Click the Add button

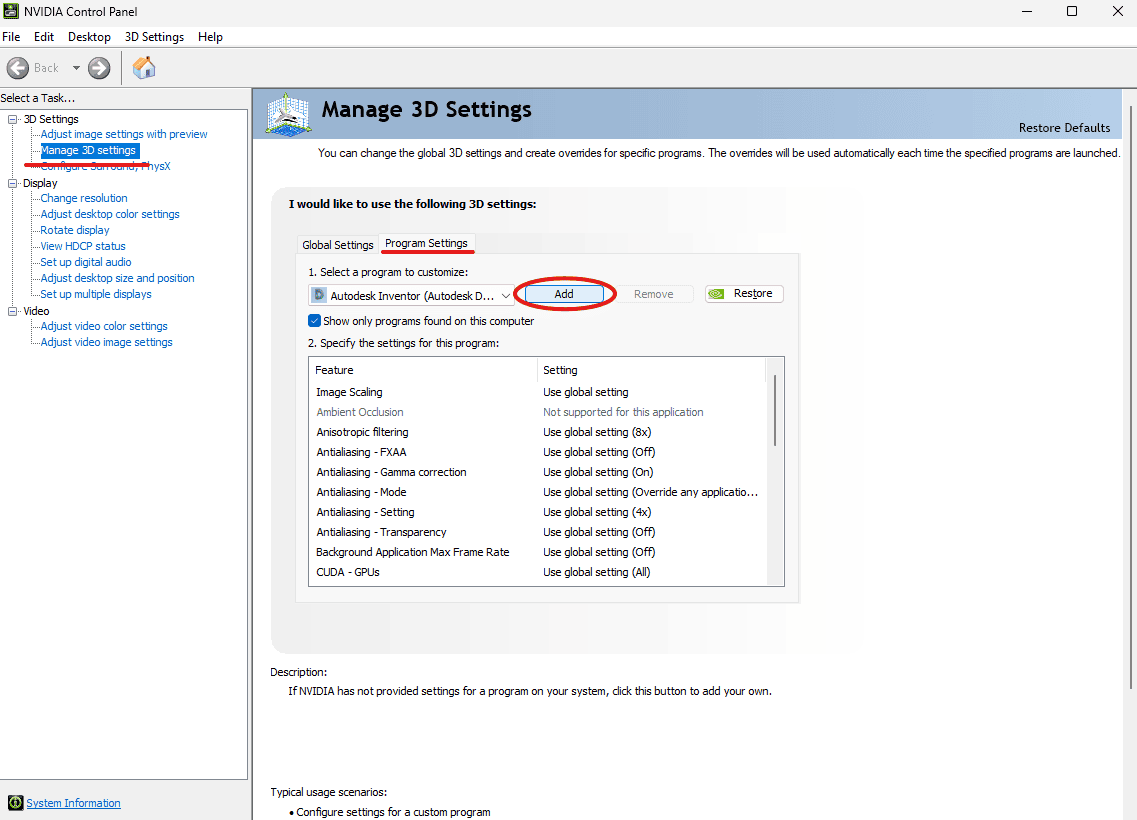(564, 294)
